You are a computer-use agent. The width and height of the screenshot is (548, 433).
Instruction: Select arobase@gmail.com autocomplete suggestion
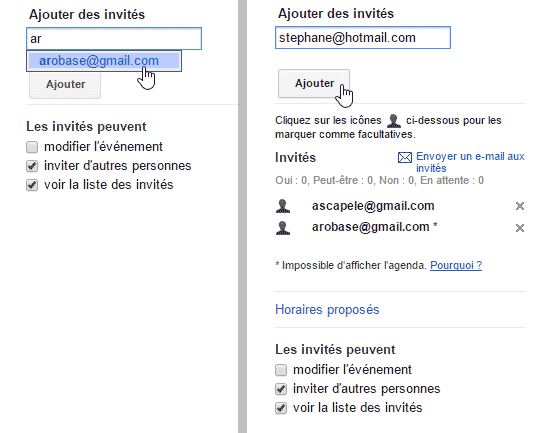point(104,61)
